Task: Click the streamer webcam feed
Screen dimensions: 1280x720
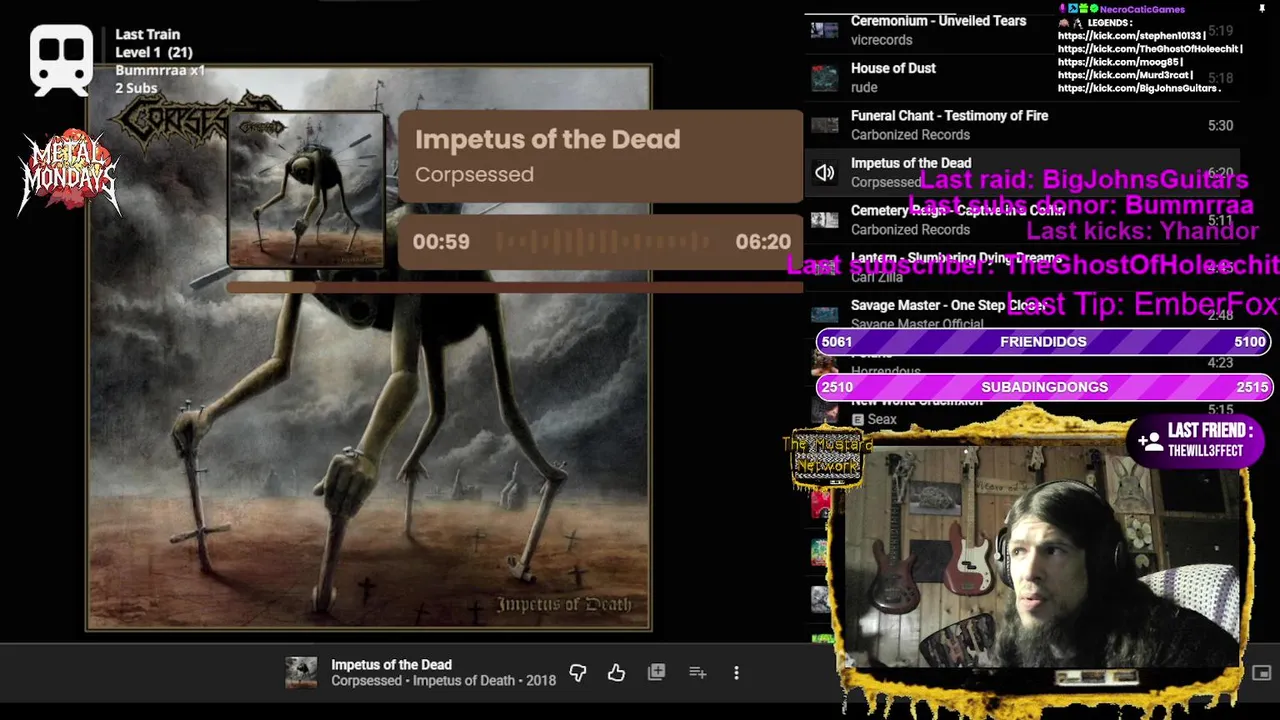Action: 1040,555
